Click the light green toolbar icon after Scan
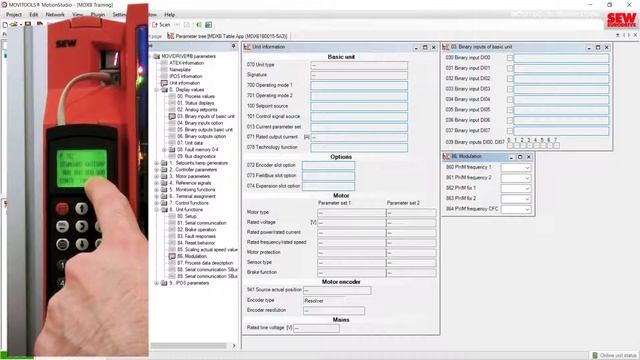 pos(199,25)
